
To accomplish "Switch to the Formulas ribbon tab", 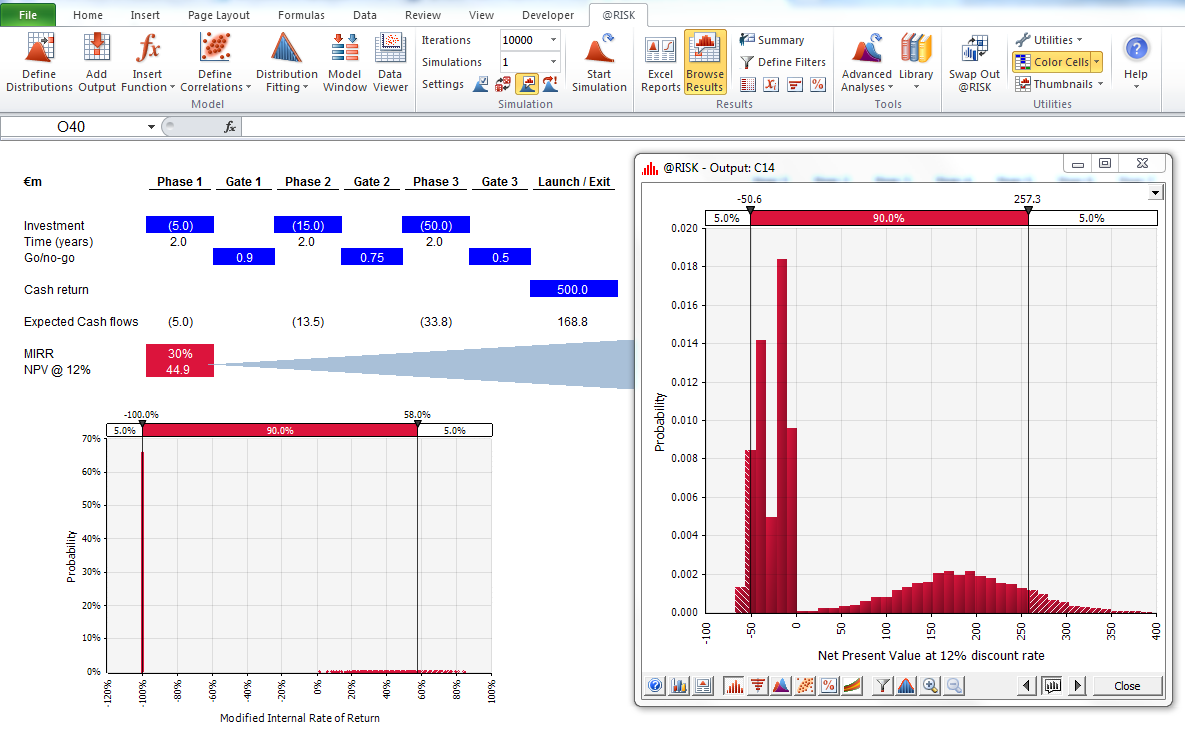I will point(300,15).
